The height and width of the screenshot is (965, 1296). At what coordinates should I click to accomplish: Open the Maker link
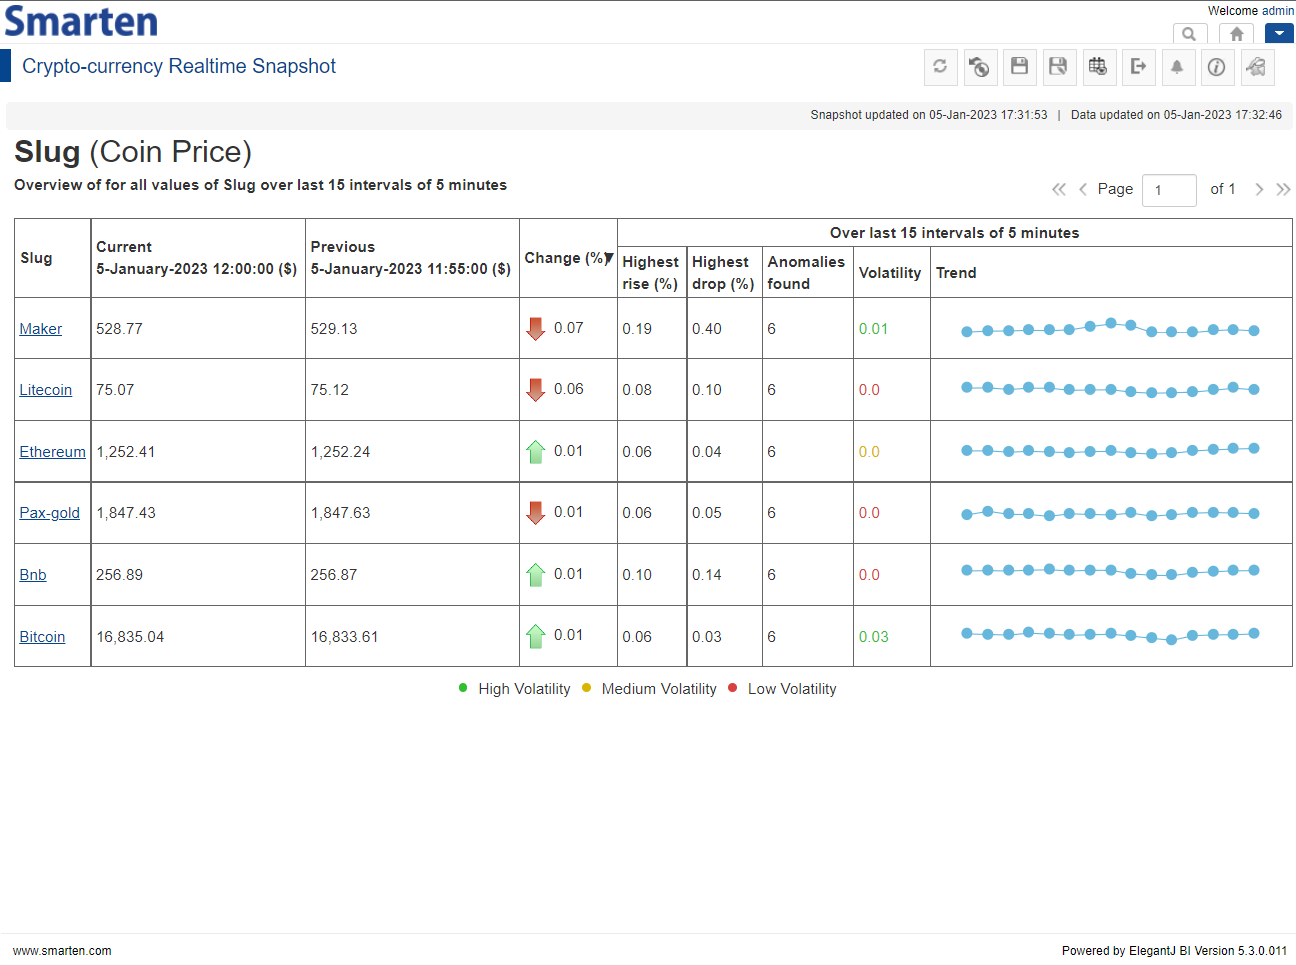tap(41, 329)
